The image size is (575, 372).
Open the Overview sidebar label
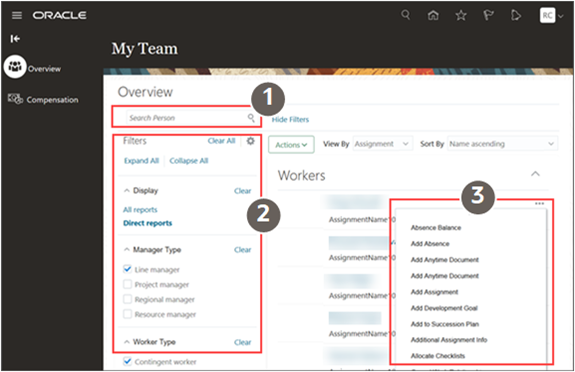(44, 69)
